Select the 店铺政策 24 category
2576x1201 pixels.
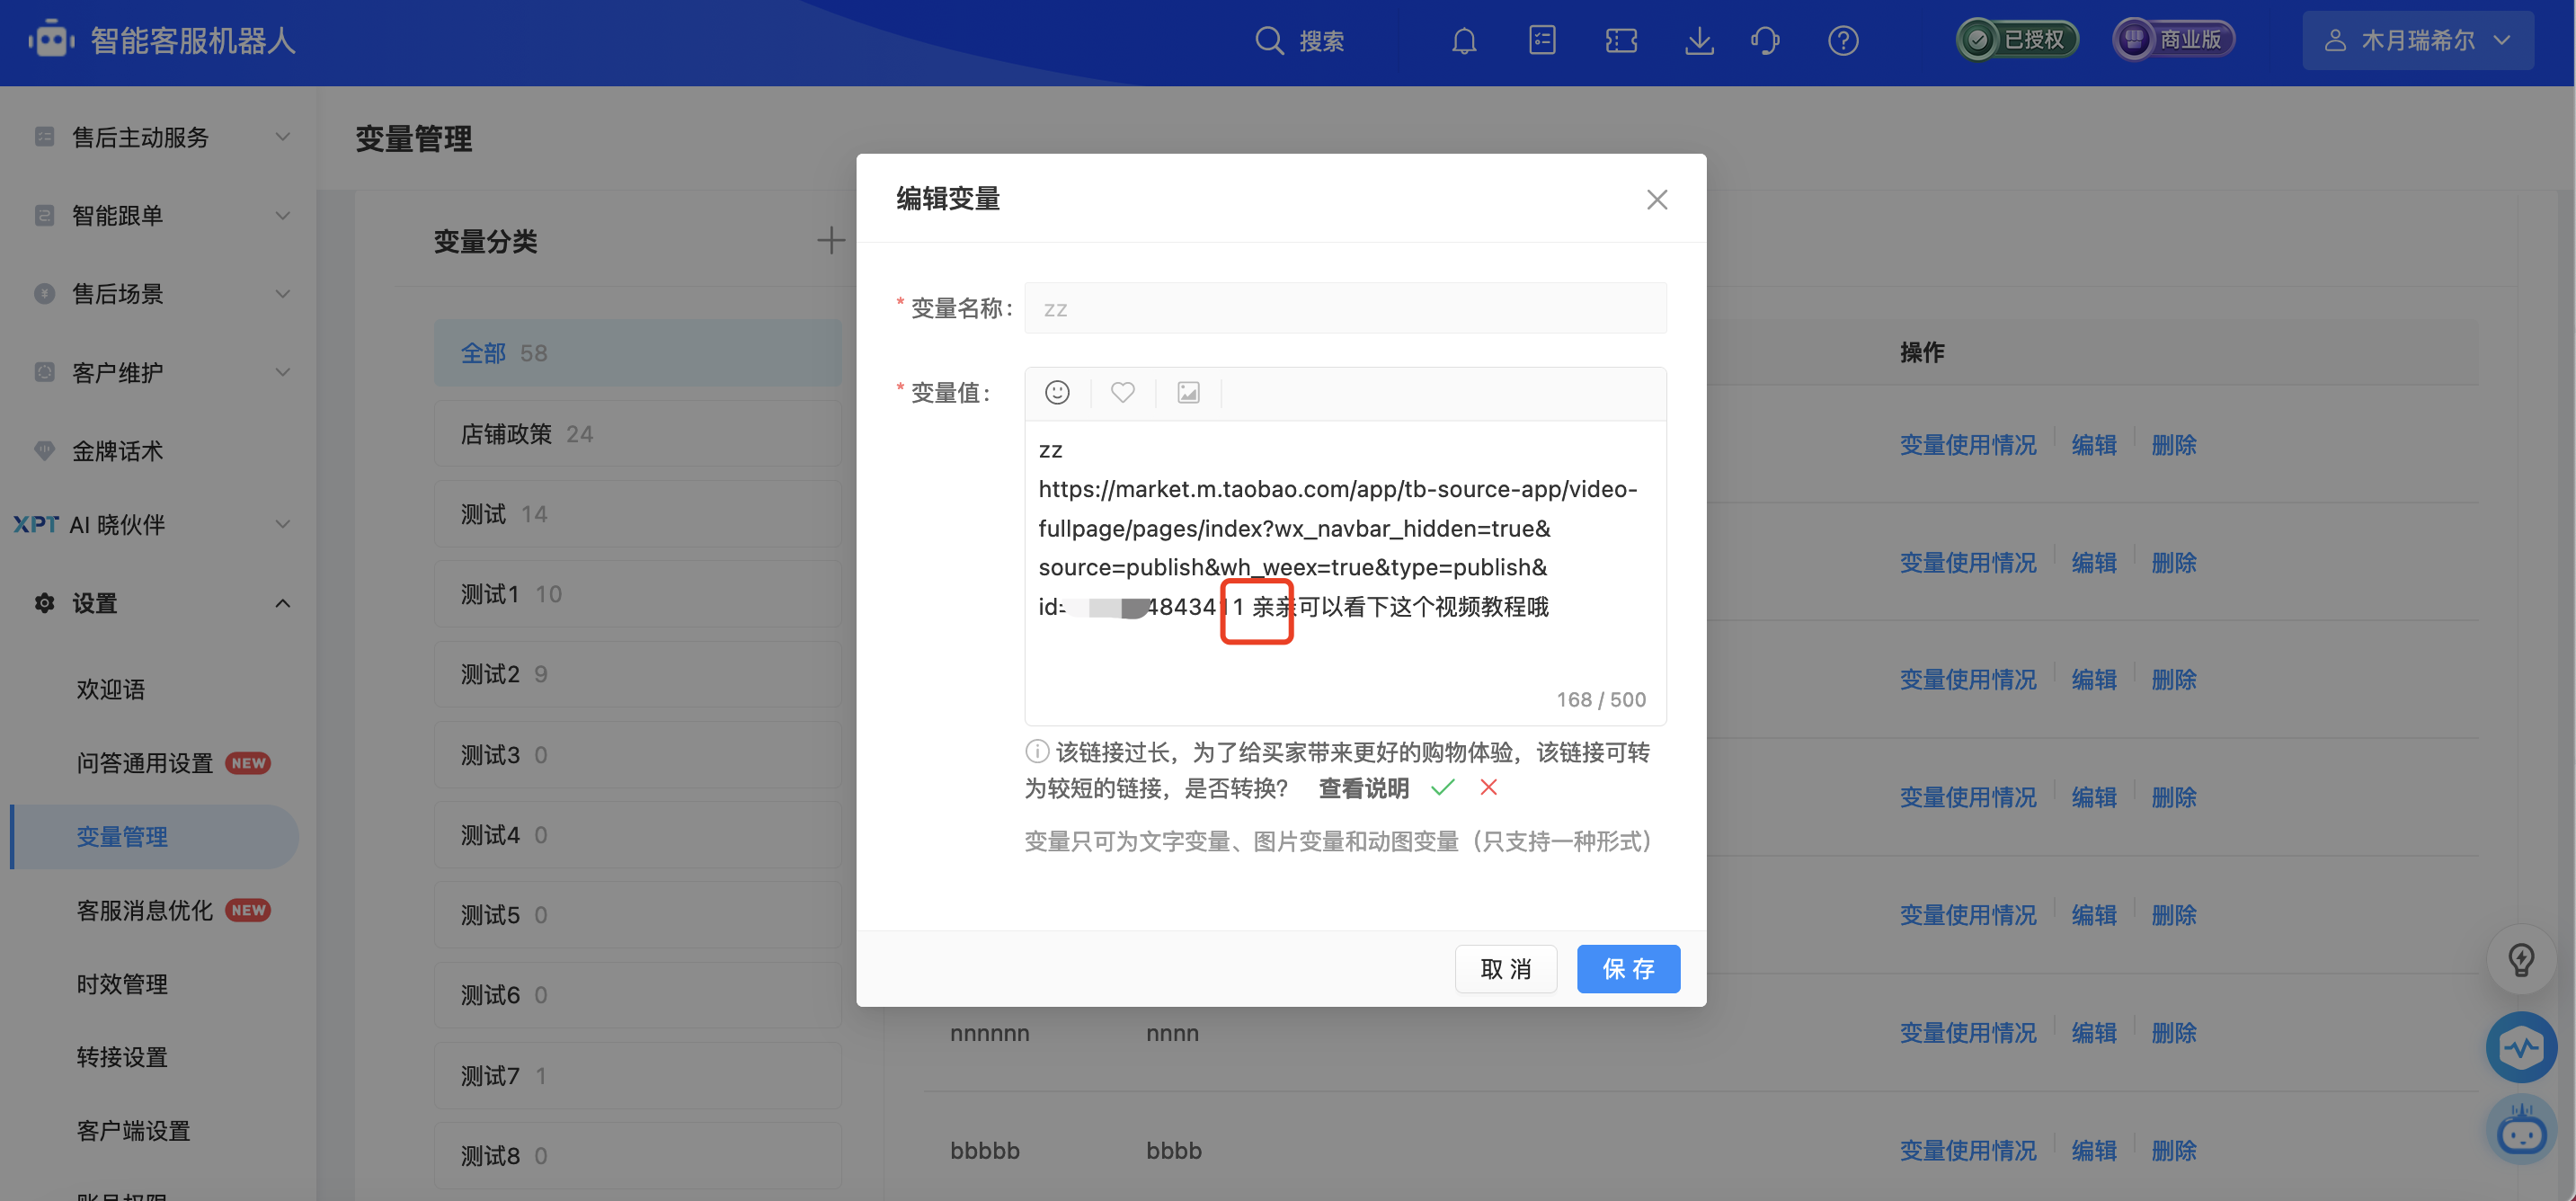[638, 434]
